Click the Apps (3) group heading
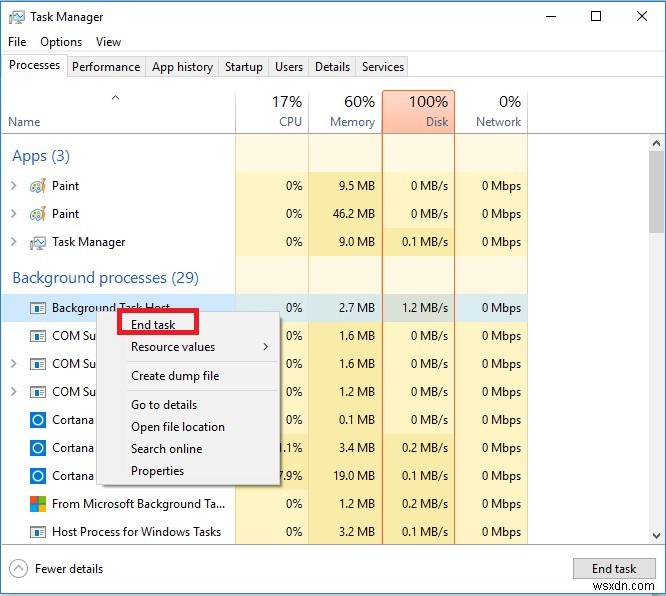The width and height of the screenshot is (666, 596). (41, 156)
